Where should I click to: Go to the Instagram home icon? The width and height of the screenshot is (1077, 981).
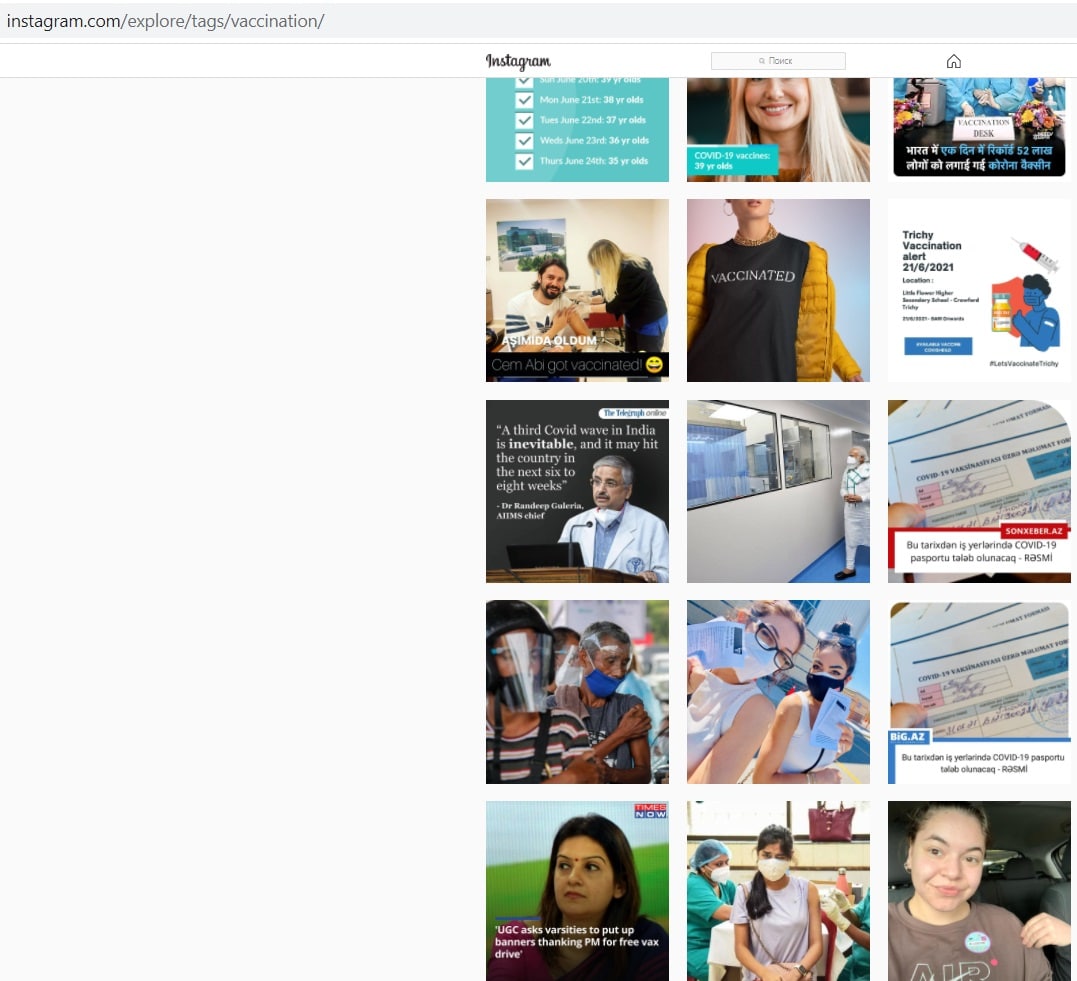point(953,62)
